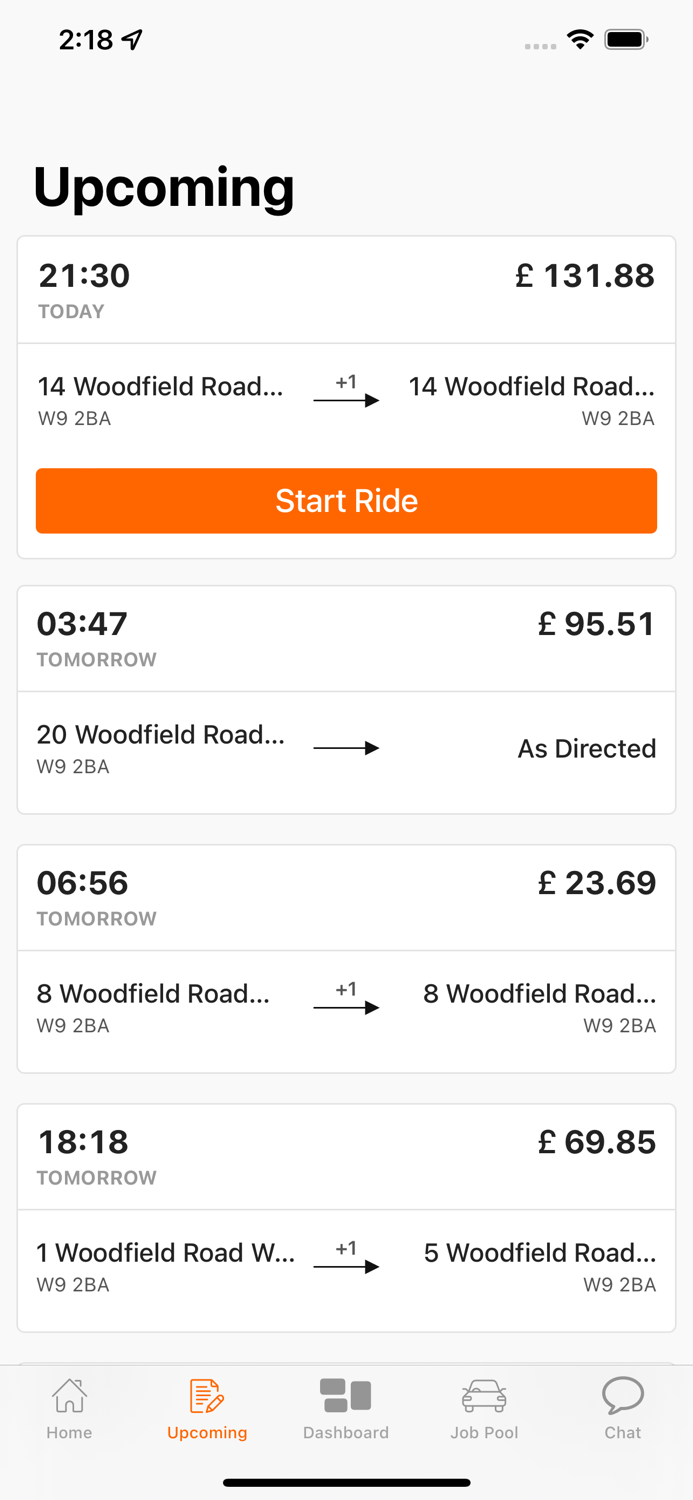
Task: Tap the Wi-Fi status icon
Action: 579,40
